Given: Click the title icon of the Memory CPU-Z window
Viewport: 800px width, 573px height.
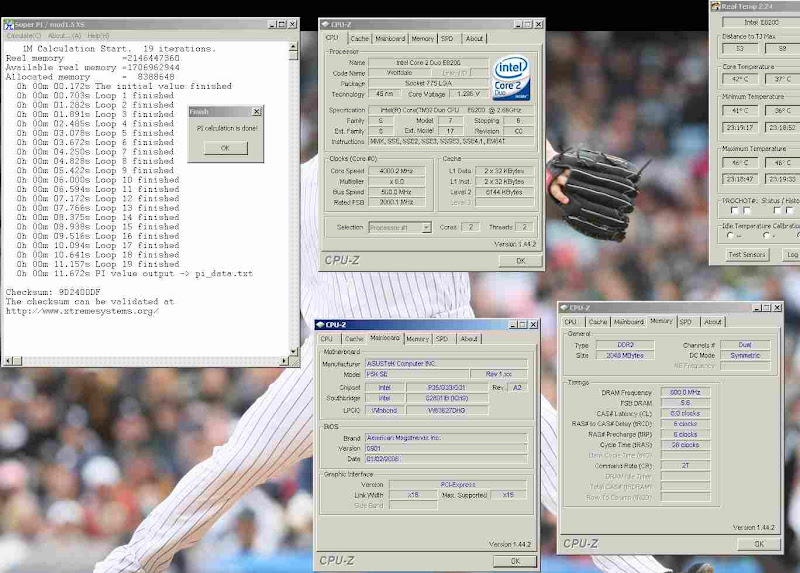Looking at the screenshot, I should point(564,308).
